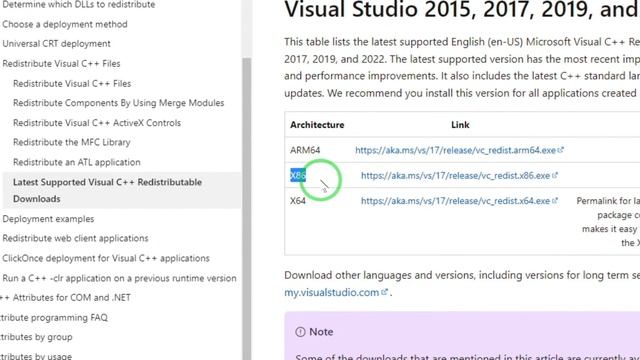
Task: Open 'Attributes by group' sidebar item
Action: (x=36, y=337)
